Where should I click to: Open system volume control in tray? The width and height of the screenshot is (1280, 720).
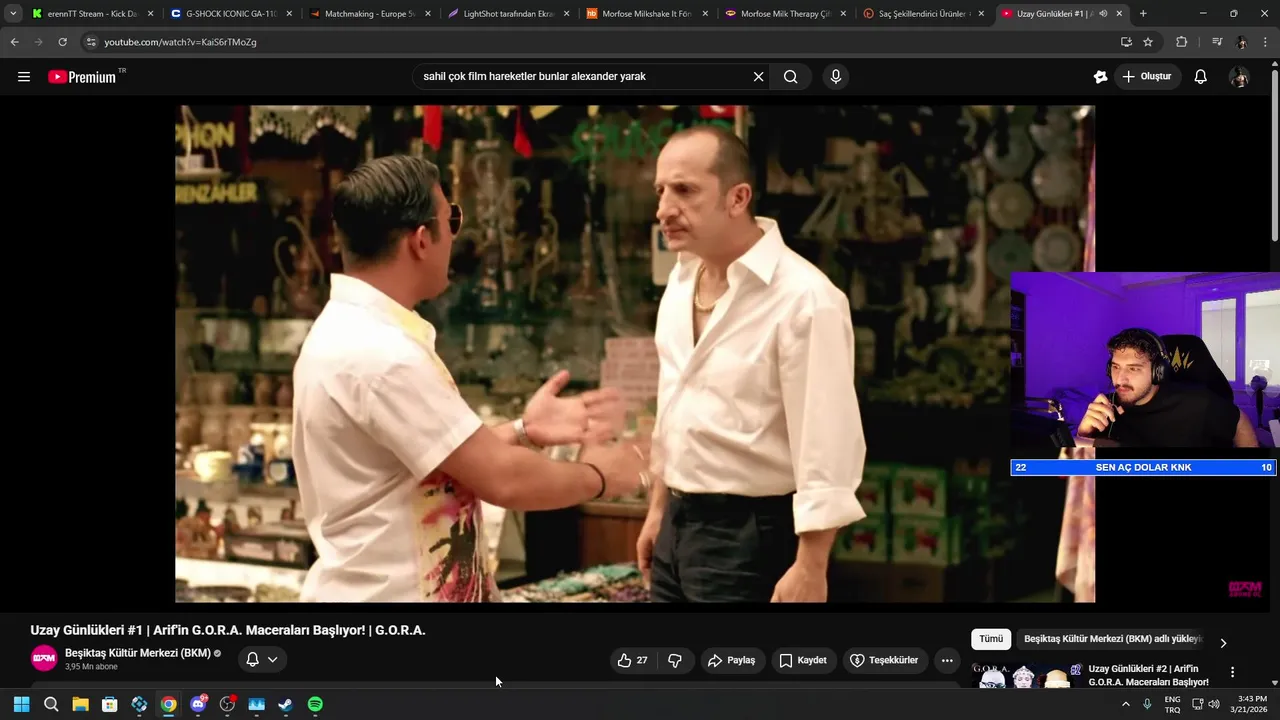(x=1214, y=704)
